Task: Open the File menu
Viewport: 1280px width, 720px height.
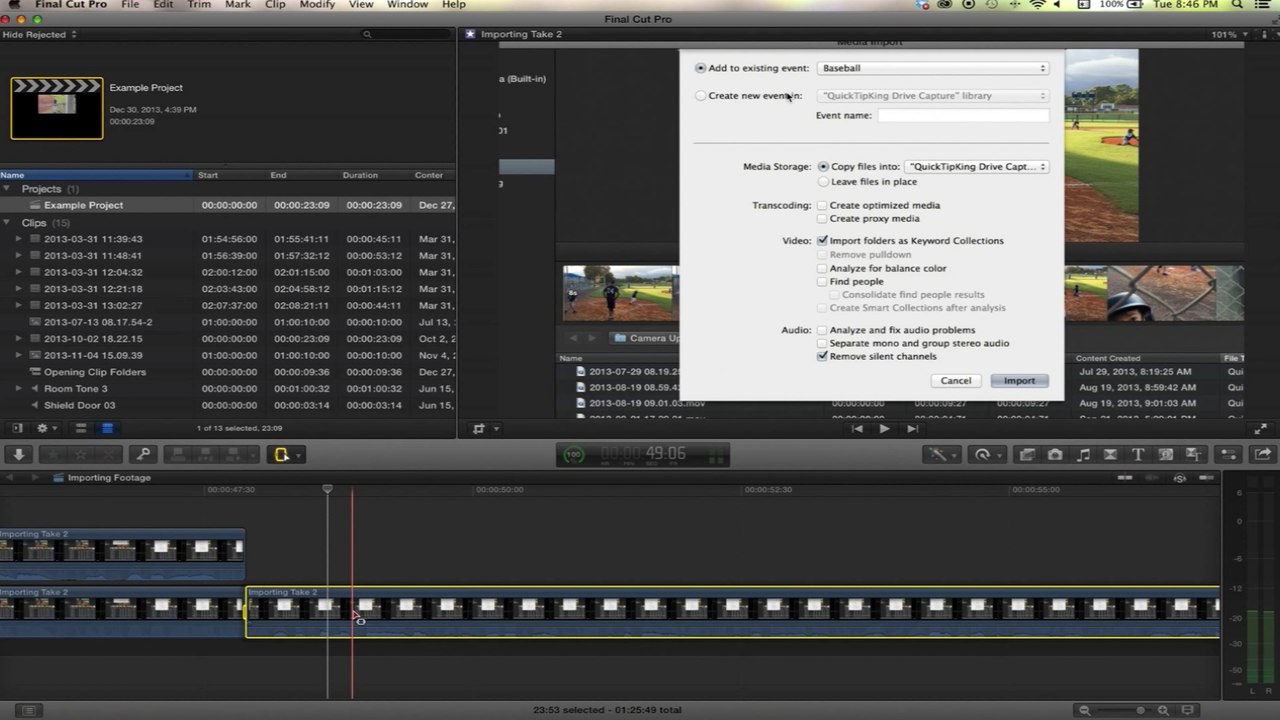Action: click(130, 5)
